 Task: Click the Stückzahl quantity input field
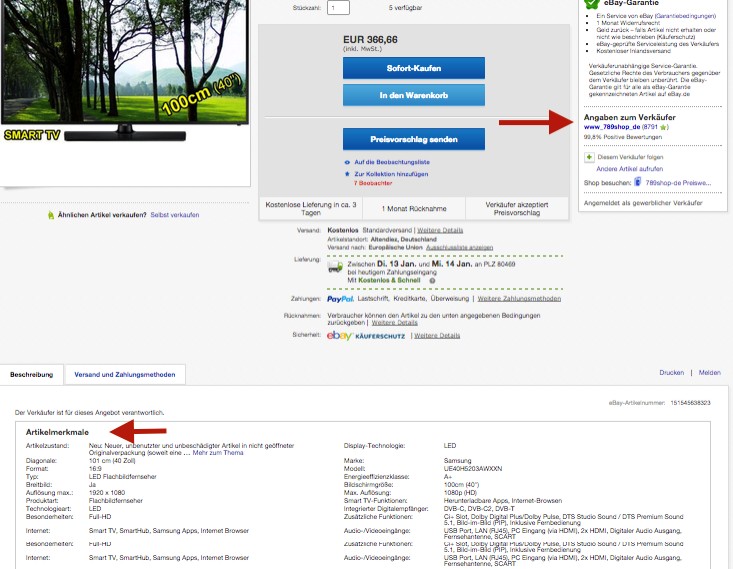[338, 8]
